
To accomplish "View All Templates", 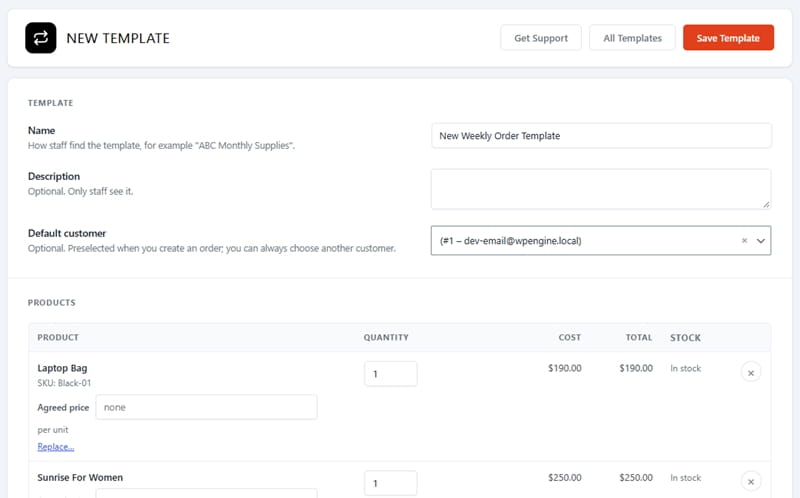I will tap(632, 38).
